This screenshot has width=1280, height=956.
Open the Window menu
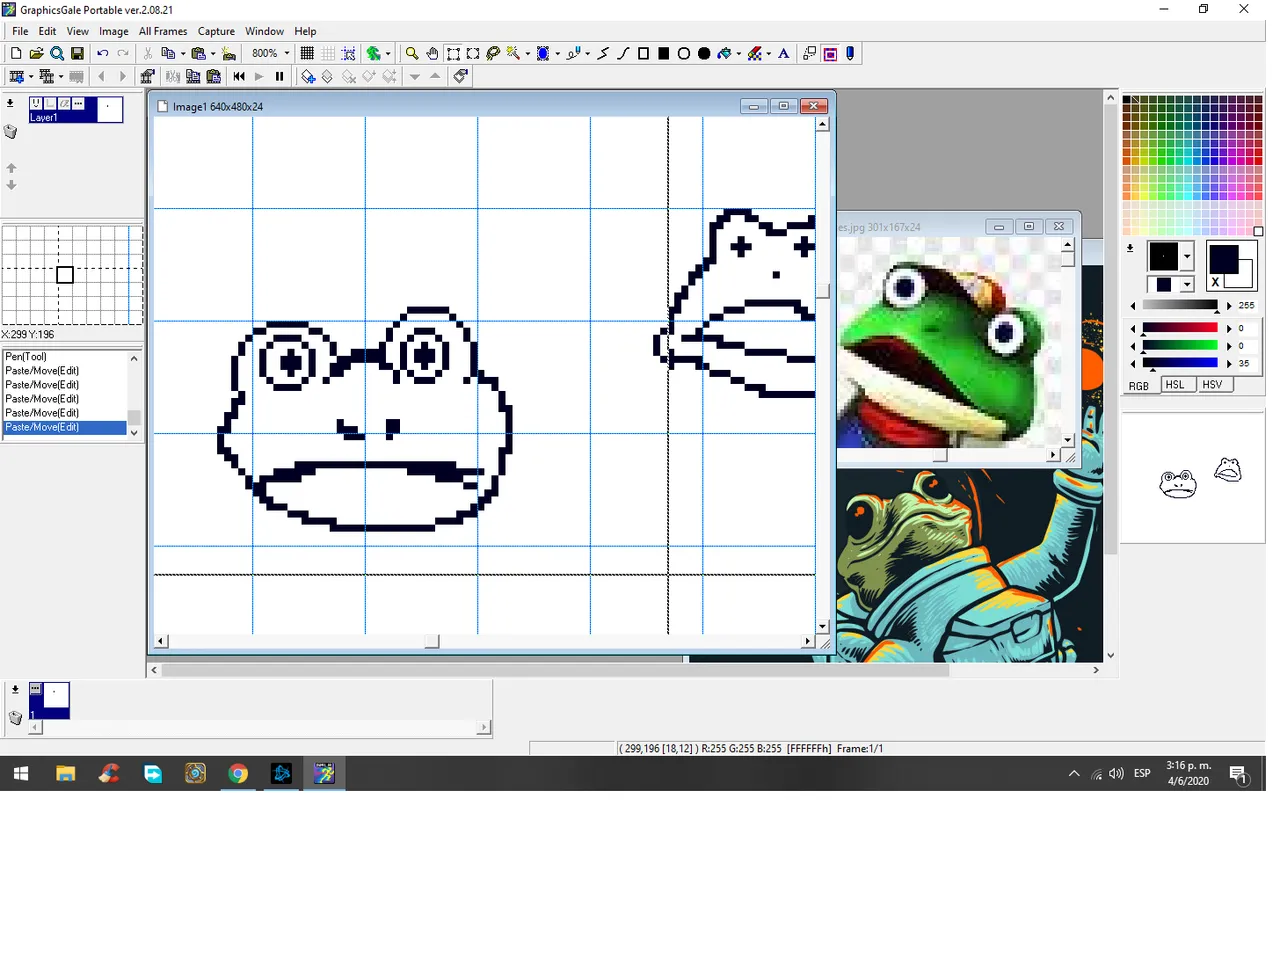[x=264, y=31]
